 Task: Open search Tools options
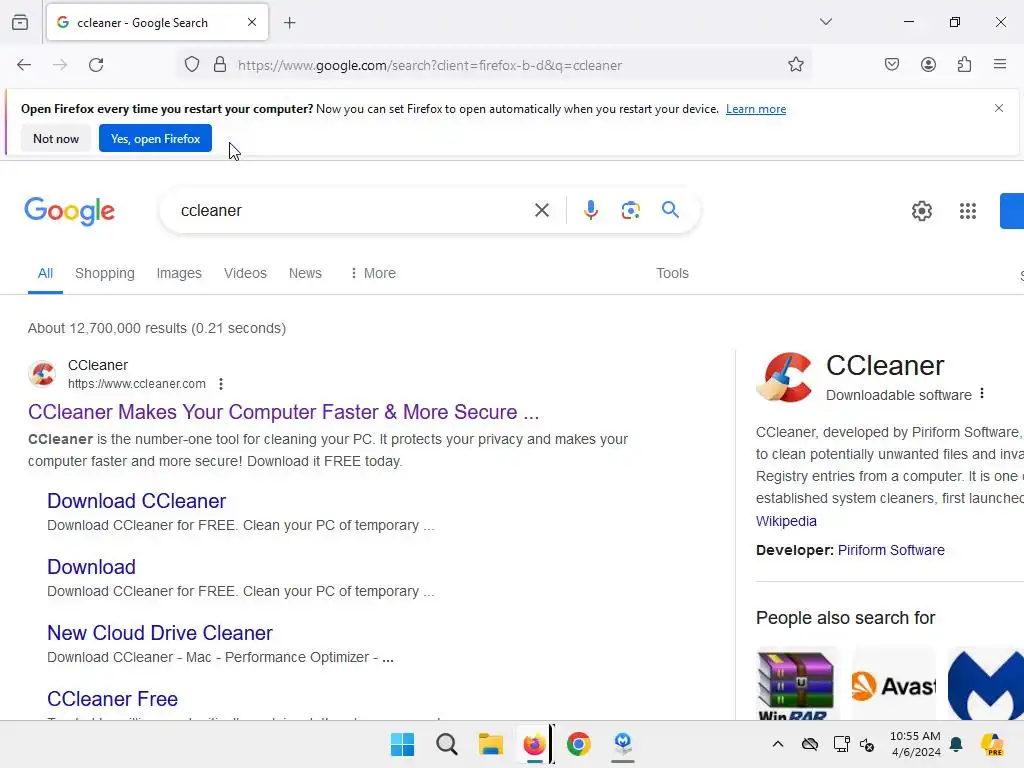[x=672, y=274]
